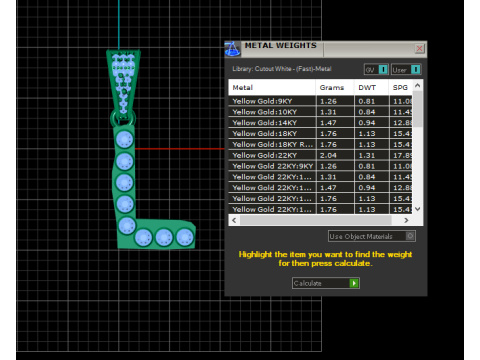Close the Metal Weights dialog
Viewport: 480px width, 360px height.
(419, 49)
